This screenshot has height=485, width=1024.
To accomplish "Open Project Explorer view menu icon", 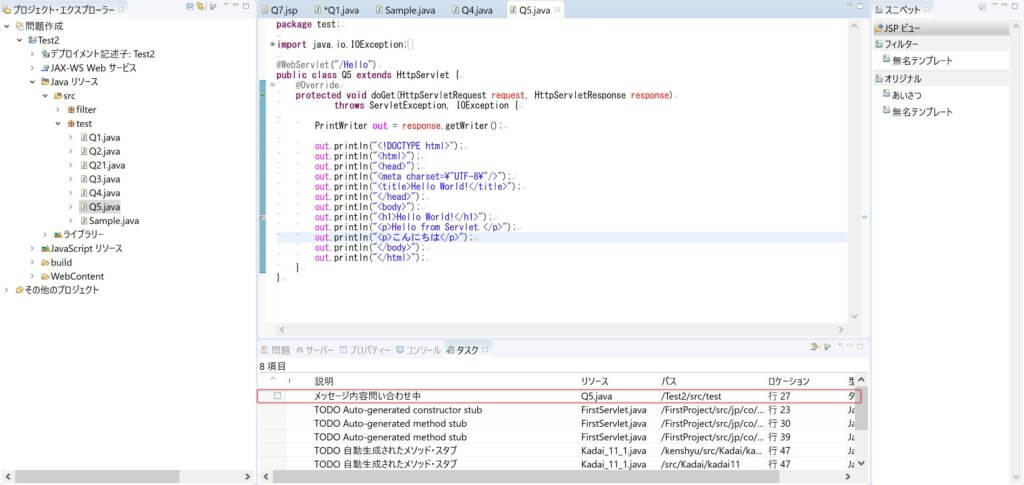I will click(213, 7).
